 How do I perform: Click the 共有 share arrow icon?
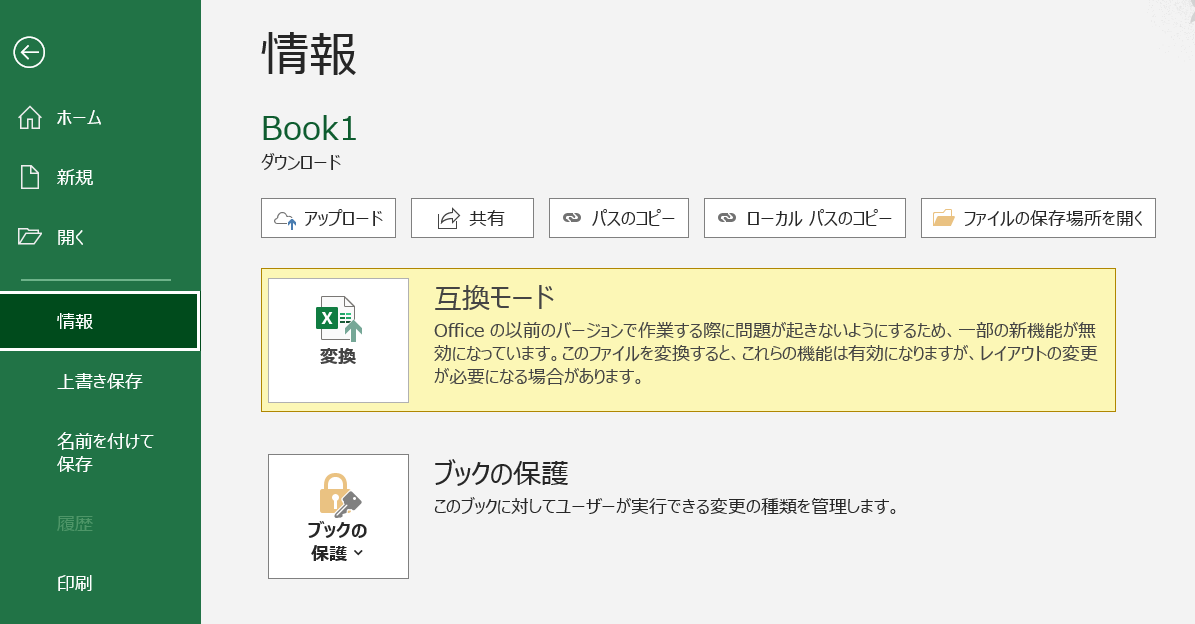coord(448,219)
